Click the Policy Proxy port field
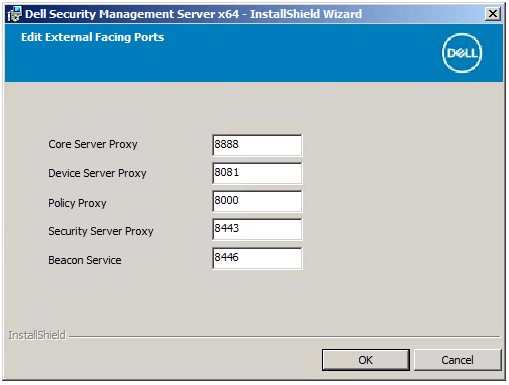This screenshot has height=385, width=509. tap(257, 201)
